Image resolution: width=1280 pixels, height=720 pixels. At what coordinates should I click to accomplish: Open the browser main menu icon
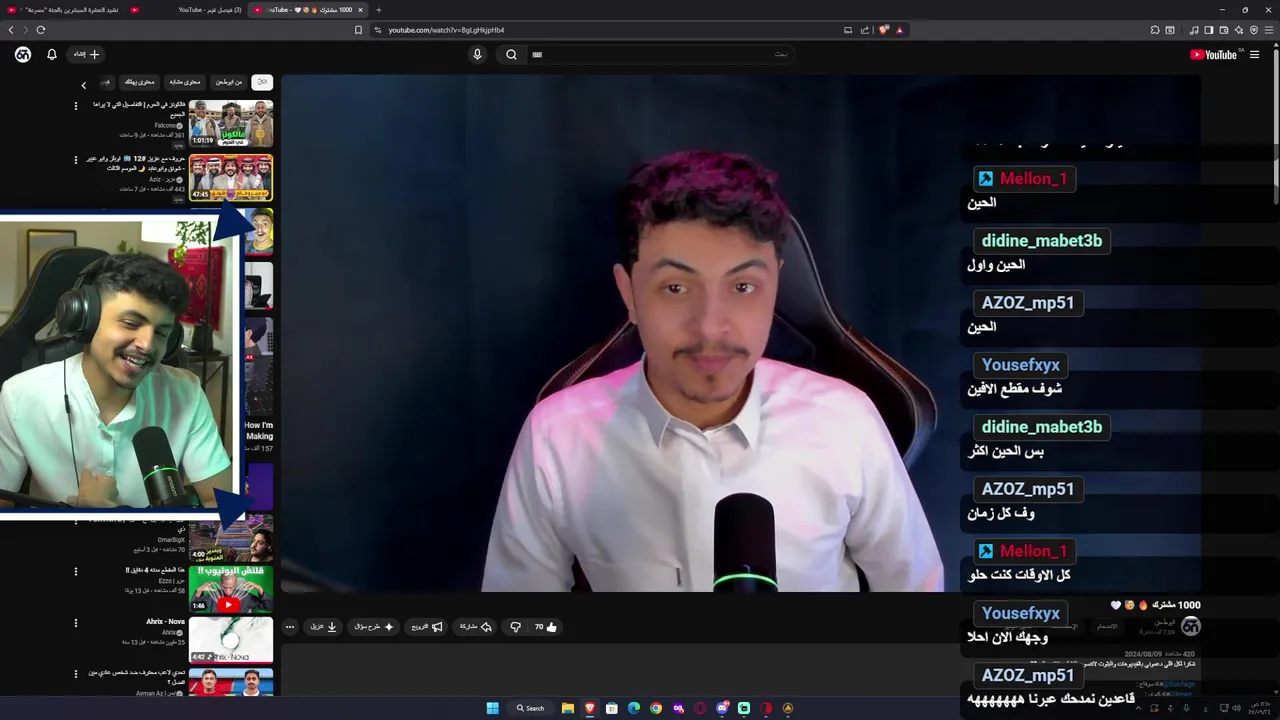coord(1269,30)
